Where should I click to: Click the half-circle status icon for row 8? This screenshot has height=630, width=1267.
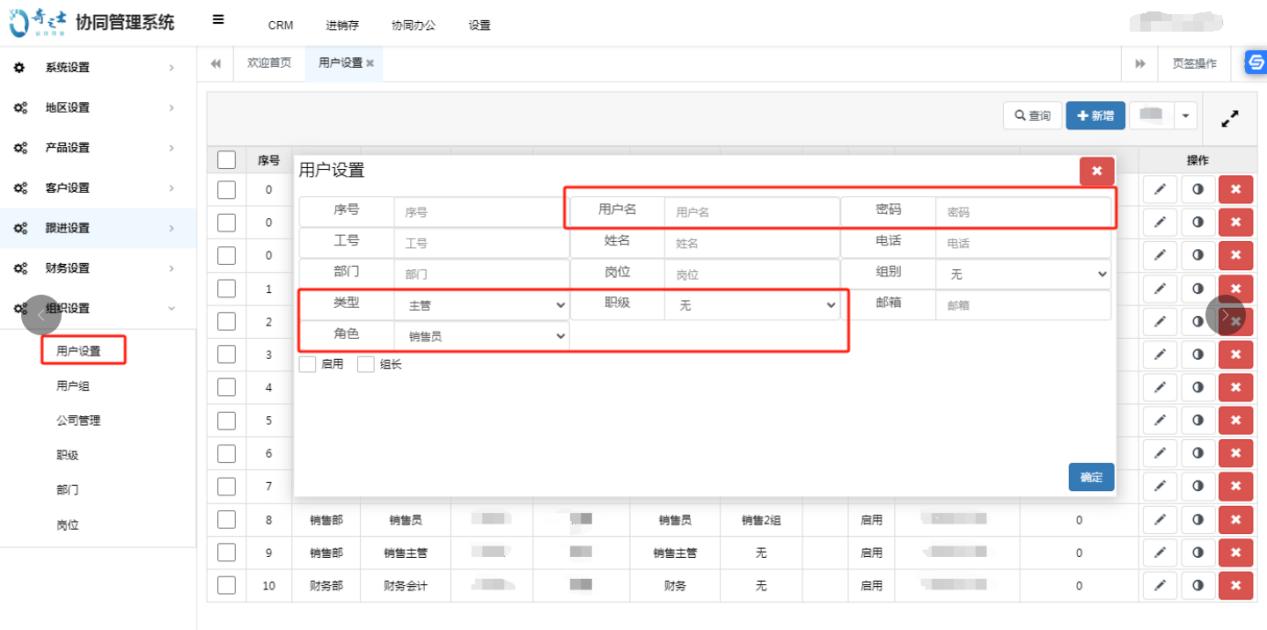click(1197, 520)
